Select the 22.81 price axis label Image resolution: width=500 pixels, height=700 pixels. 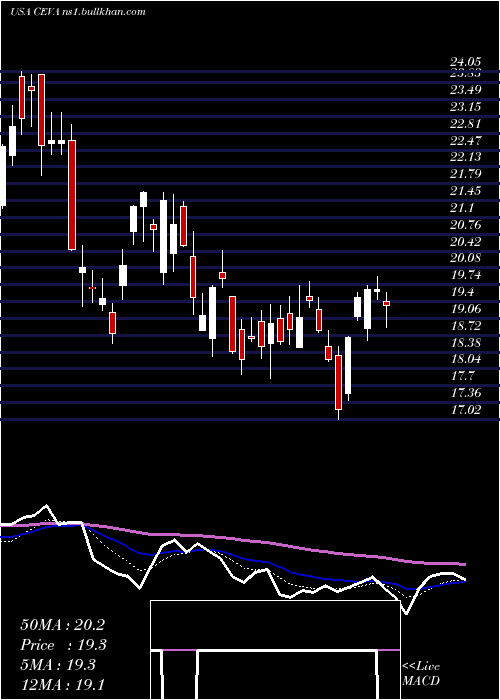pyautogui.click(x=465, y=124)
